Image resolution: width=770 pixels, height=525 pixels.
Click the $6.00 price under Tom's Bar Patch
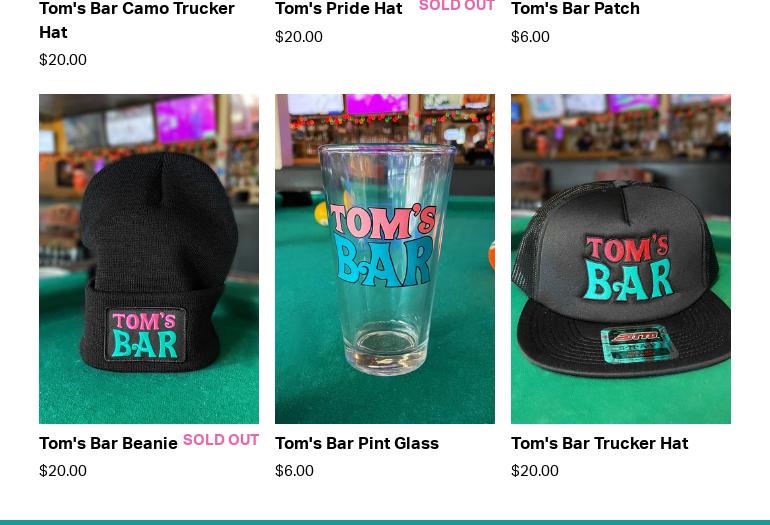click(530, 37)
